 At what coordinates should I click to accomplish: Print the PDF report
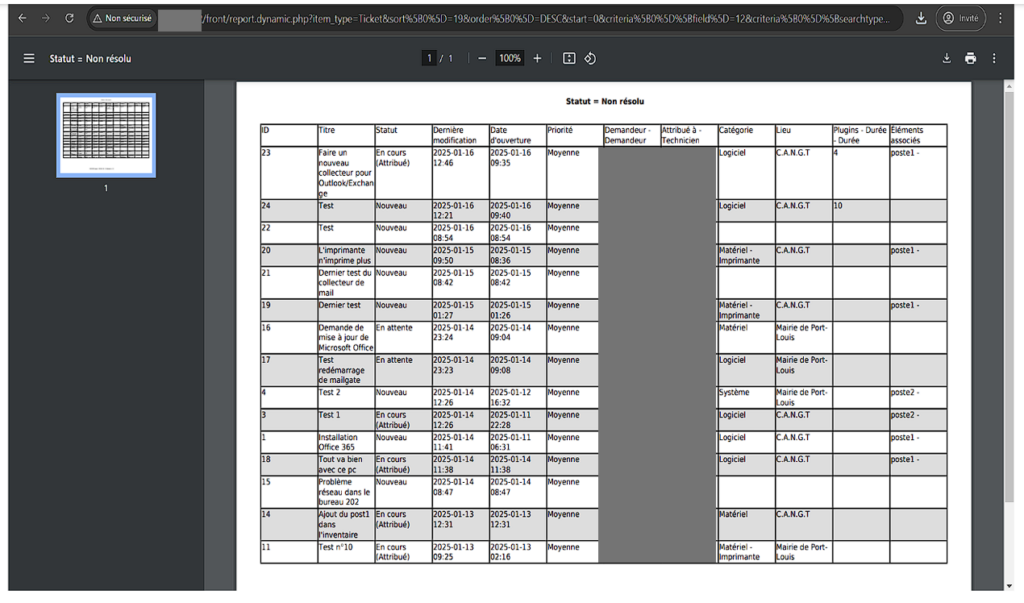coord(970,59)
